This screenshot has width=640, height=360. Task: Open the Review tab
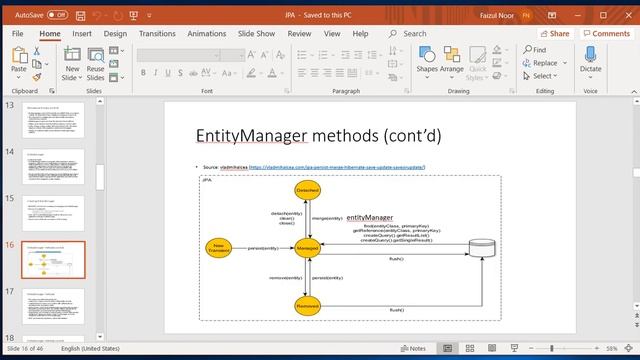299,33
